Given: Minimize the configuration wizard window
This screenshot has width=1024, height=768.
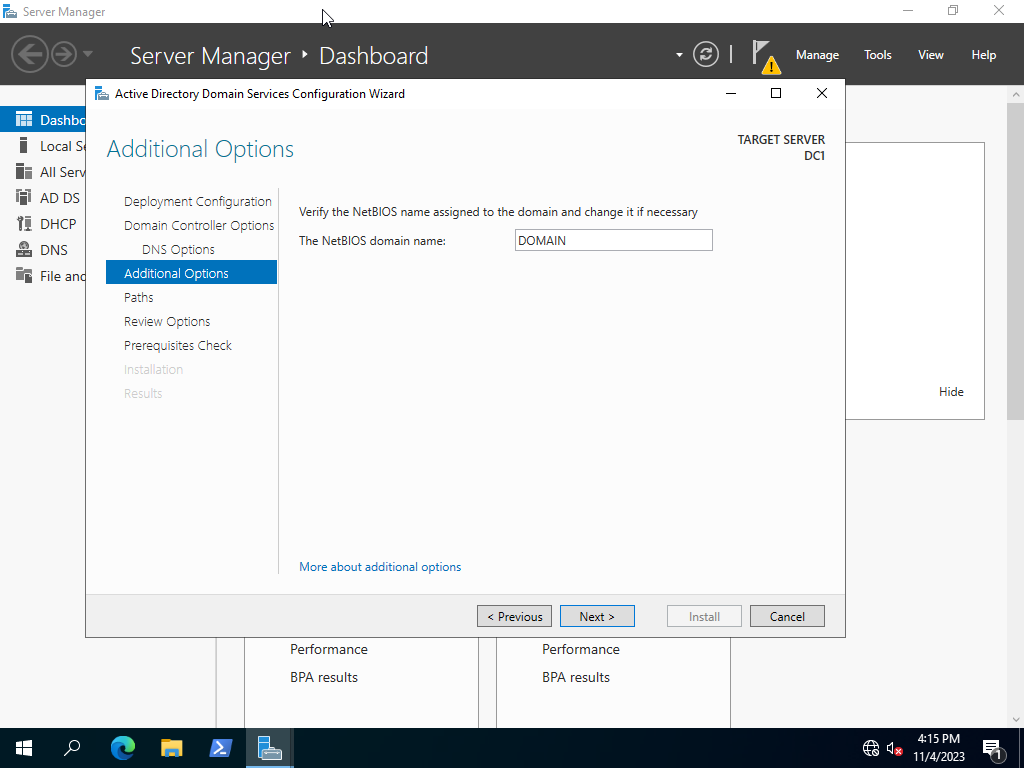Looking at the screenshot, I should coord(731,93).
